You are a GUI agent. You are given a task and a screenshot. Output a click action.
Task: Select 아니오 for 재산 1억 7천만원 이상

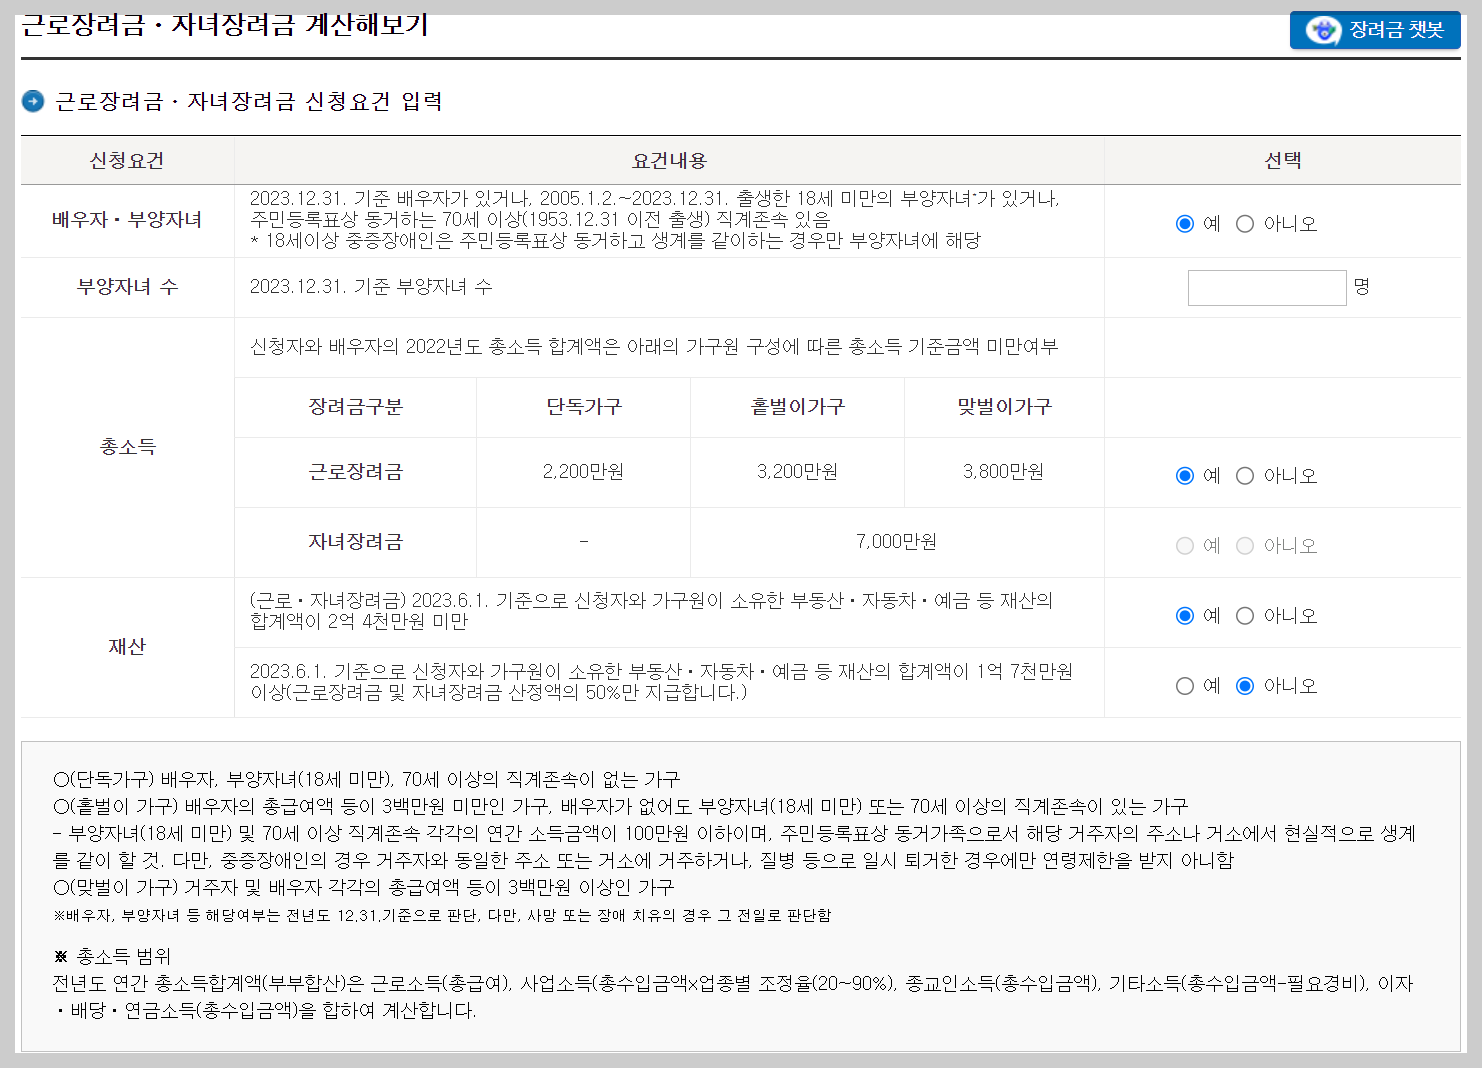[1245, 686]
